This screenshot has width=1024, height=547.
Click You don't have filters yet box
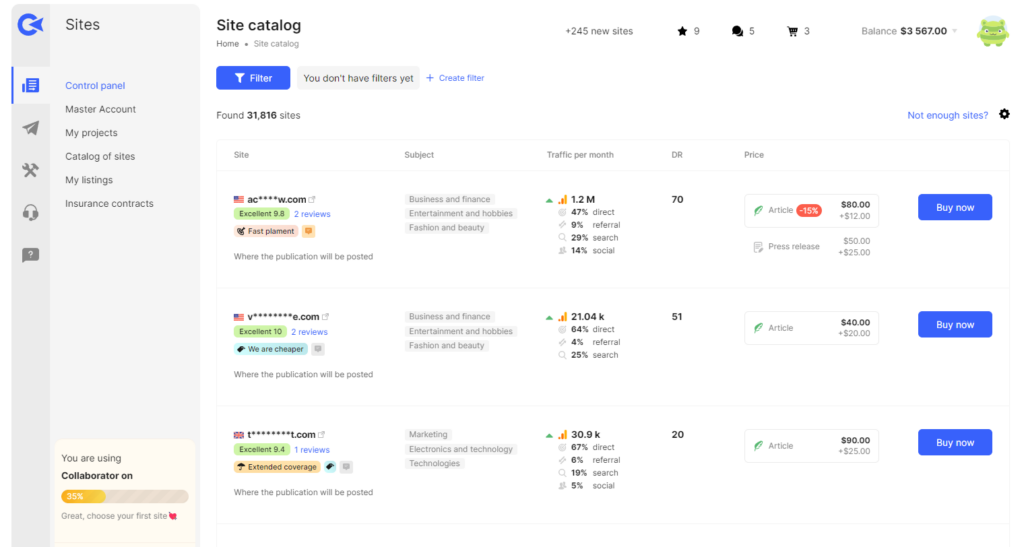click(358, 78)
